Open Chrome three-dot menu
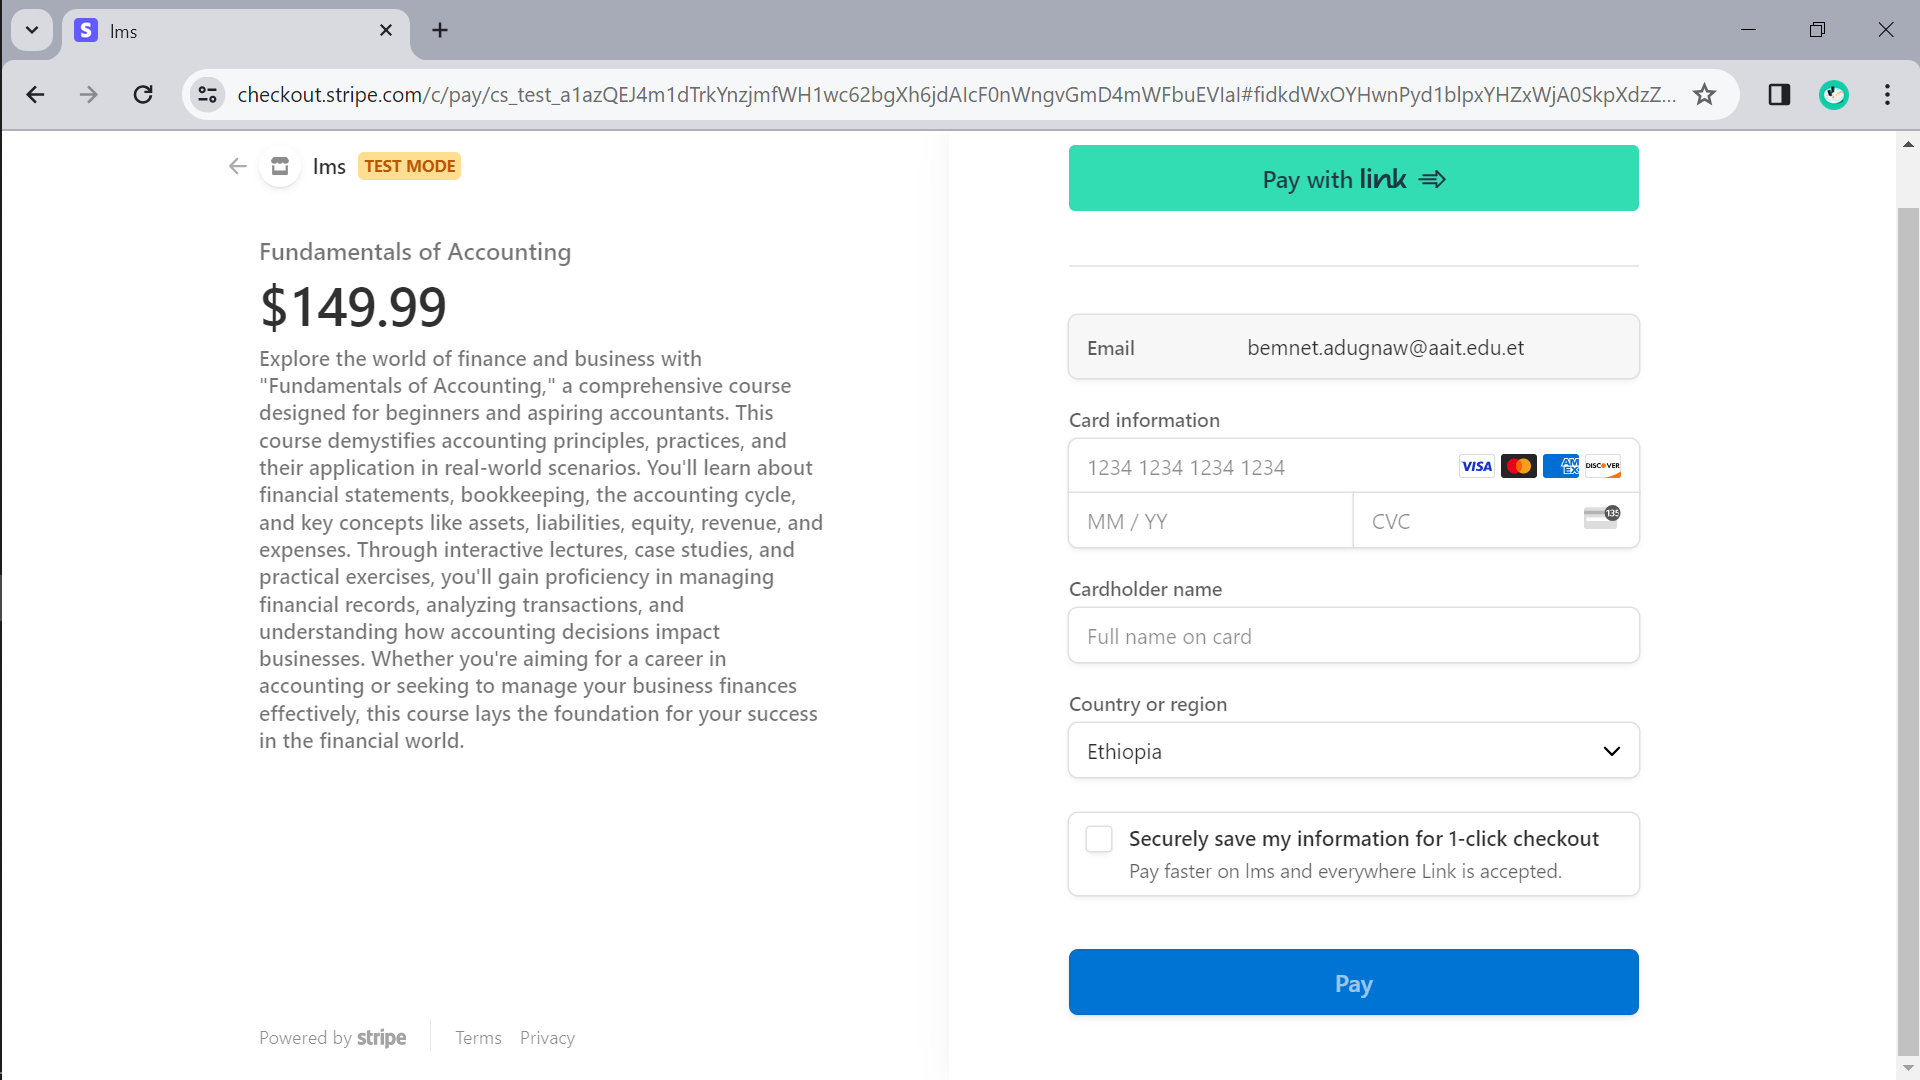1920x1080 pixels. [x=1887, y=94]
